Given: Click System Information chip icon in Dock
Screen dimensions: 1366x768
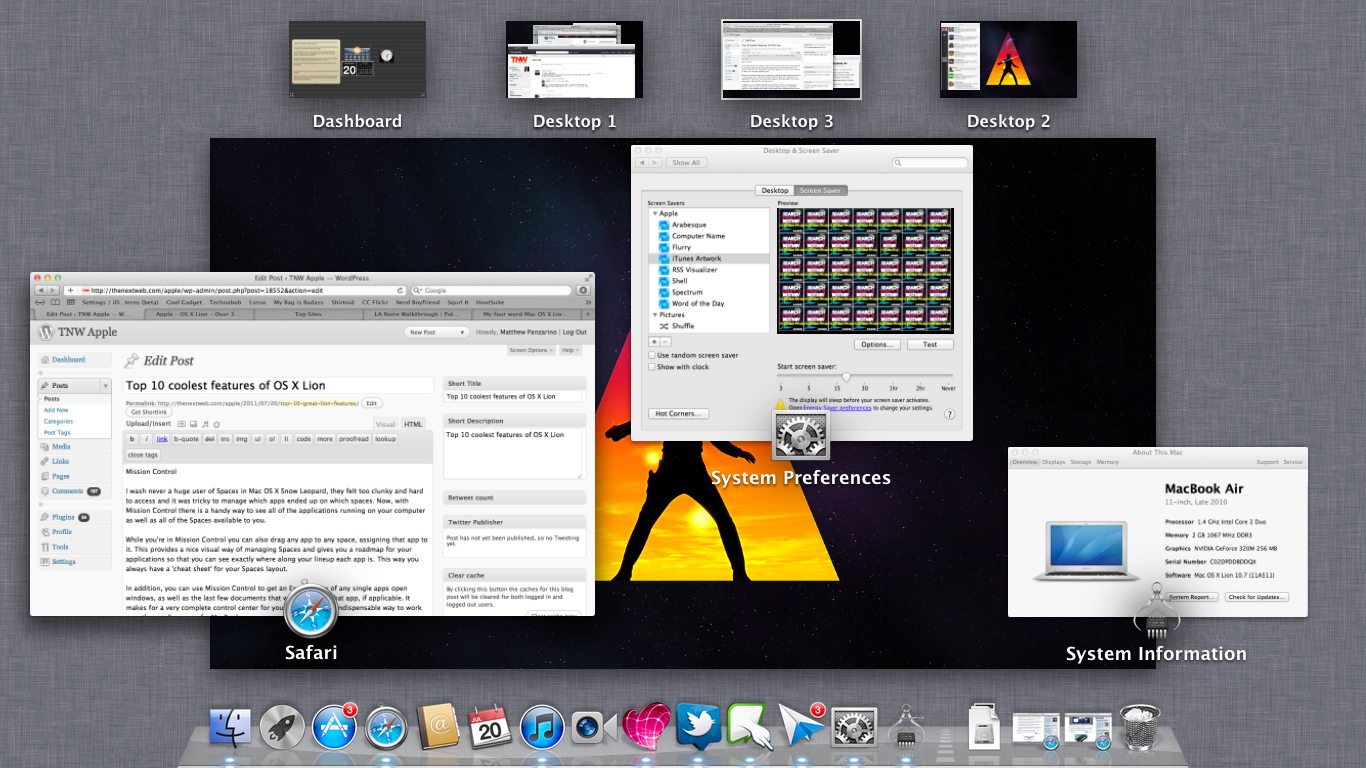Looking at the screenshot, I should point(906,727).
